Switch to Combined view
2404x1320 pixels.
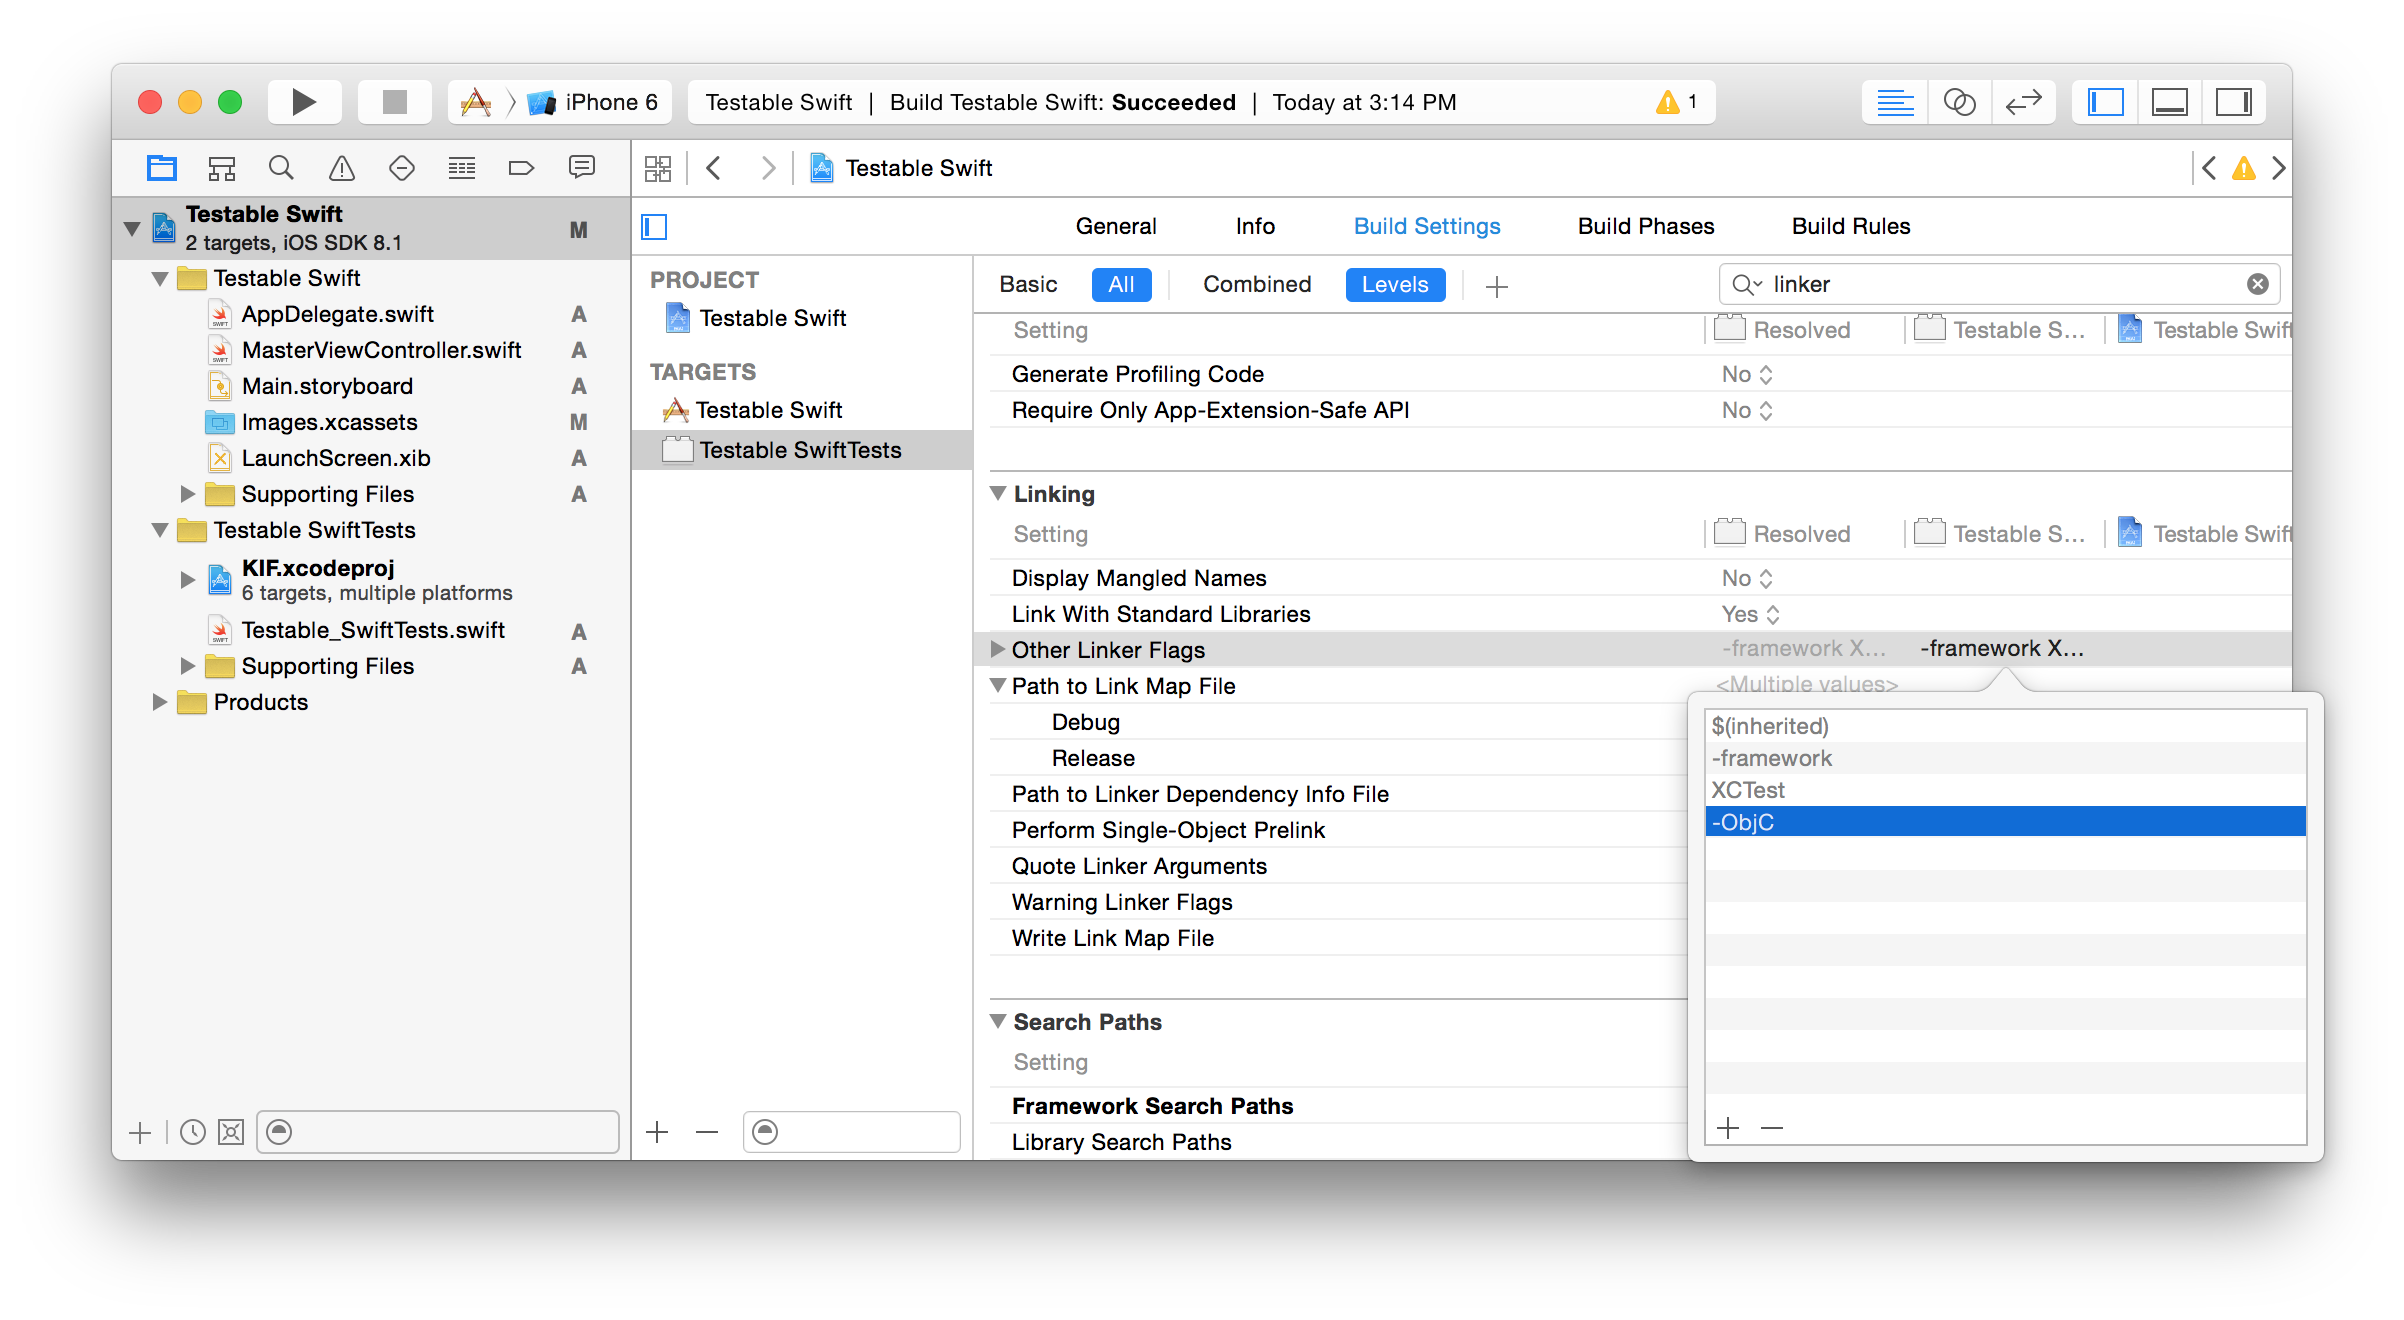tap(1256, 285)
